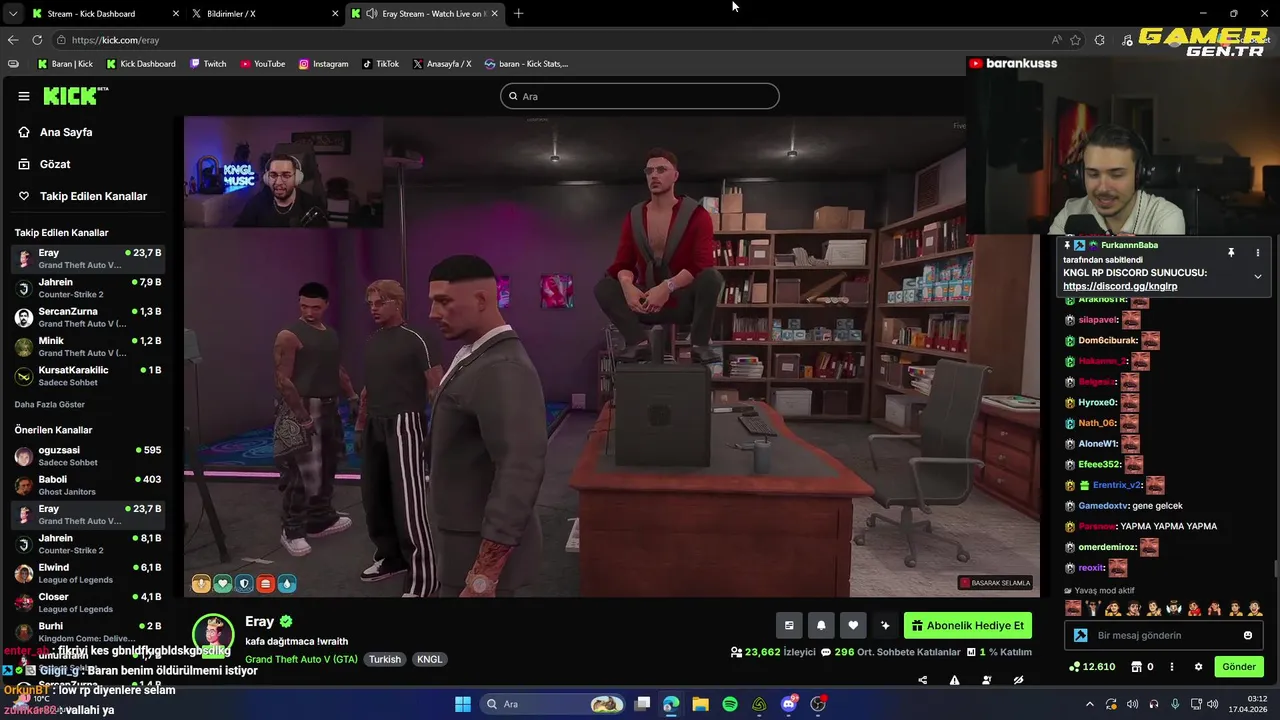Open the YouTube bookmark

coord(262,64)
